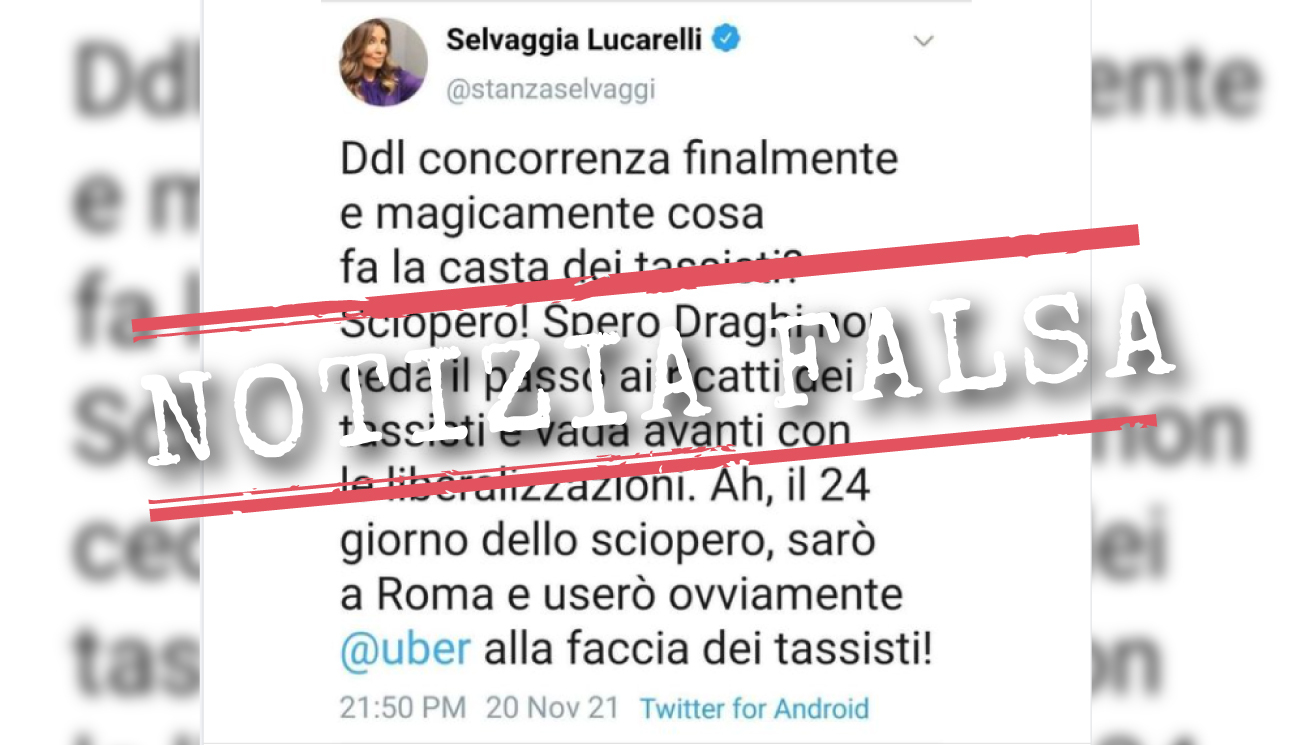Click the blue verified badge icon
Image resolution: width=1300 pixels, height=745 pixels.
pos(726,41)
